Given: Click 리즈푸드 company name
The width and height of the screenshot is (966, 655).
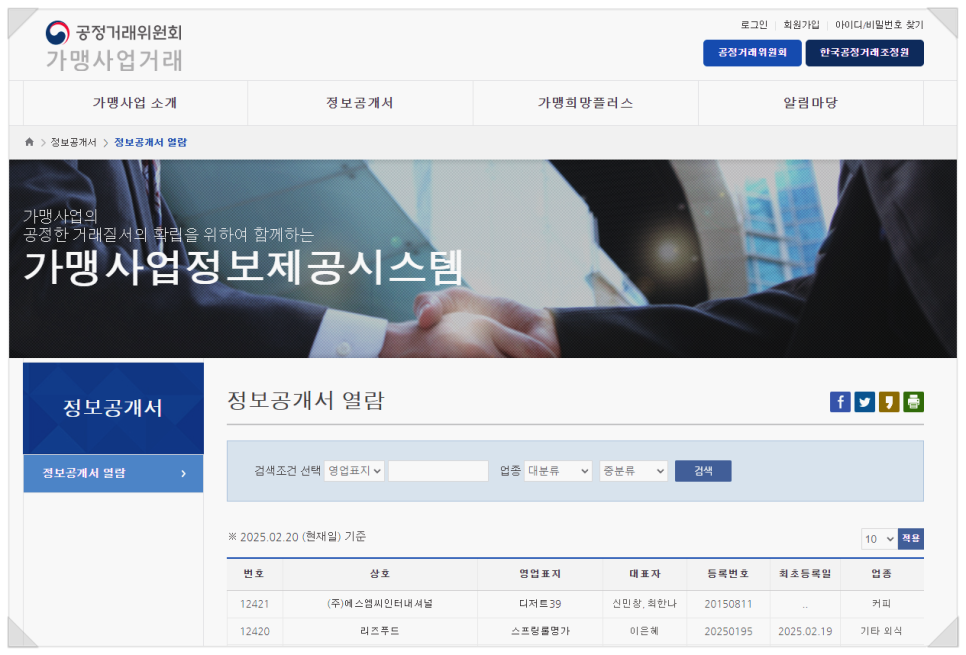Looking at the screenshot, I should coord(380,631).
